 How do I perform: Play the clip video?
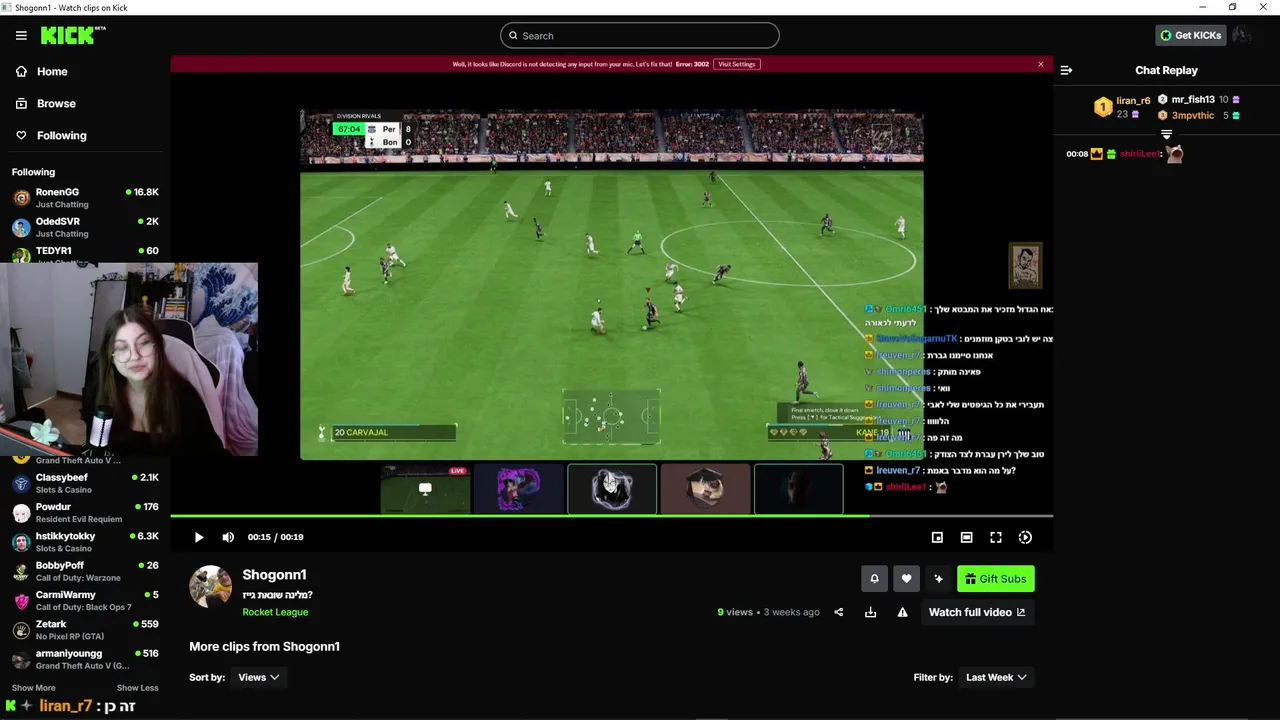[x=198, y=537]
